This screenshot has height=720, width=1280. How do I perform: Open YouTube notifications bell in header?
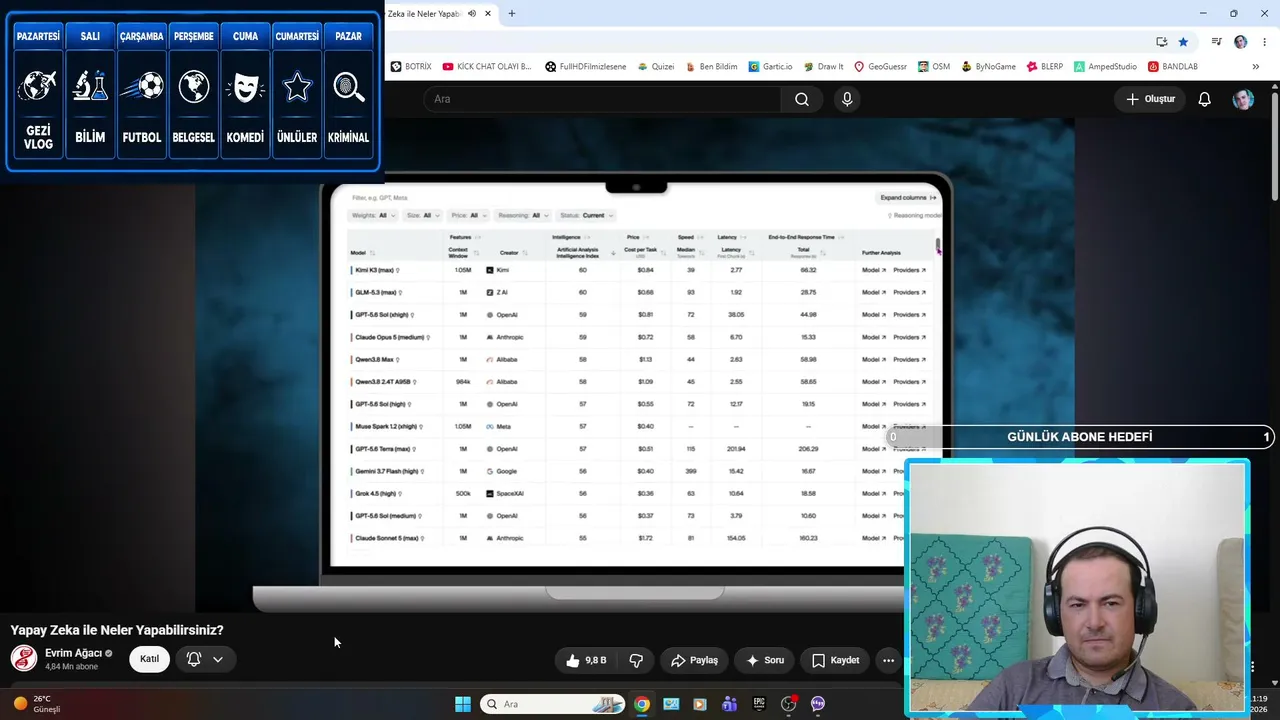coord(1205,99)
